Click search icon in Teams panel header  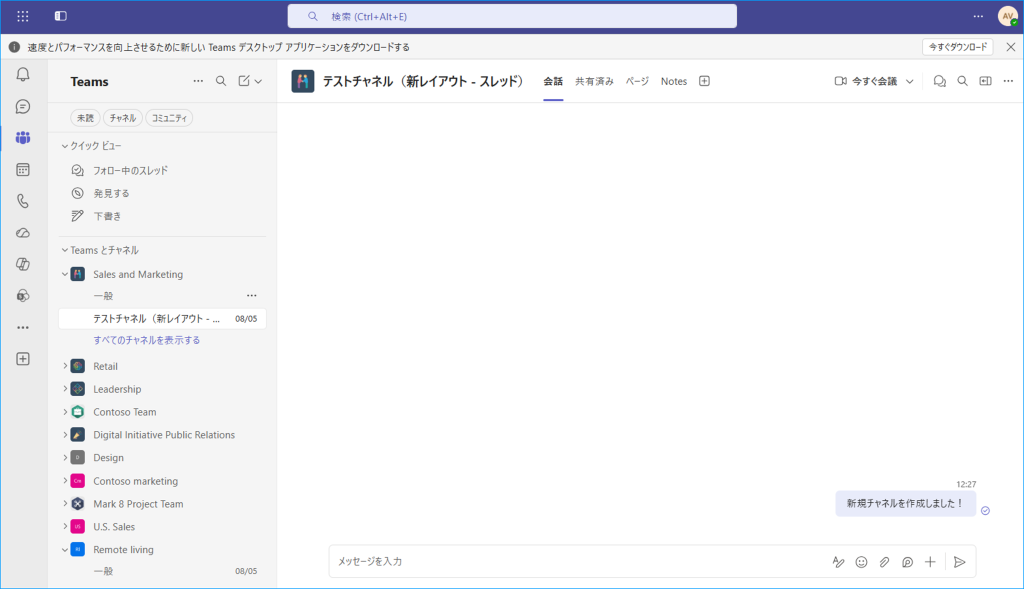pos(221,81)
